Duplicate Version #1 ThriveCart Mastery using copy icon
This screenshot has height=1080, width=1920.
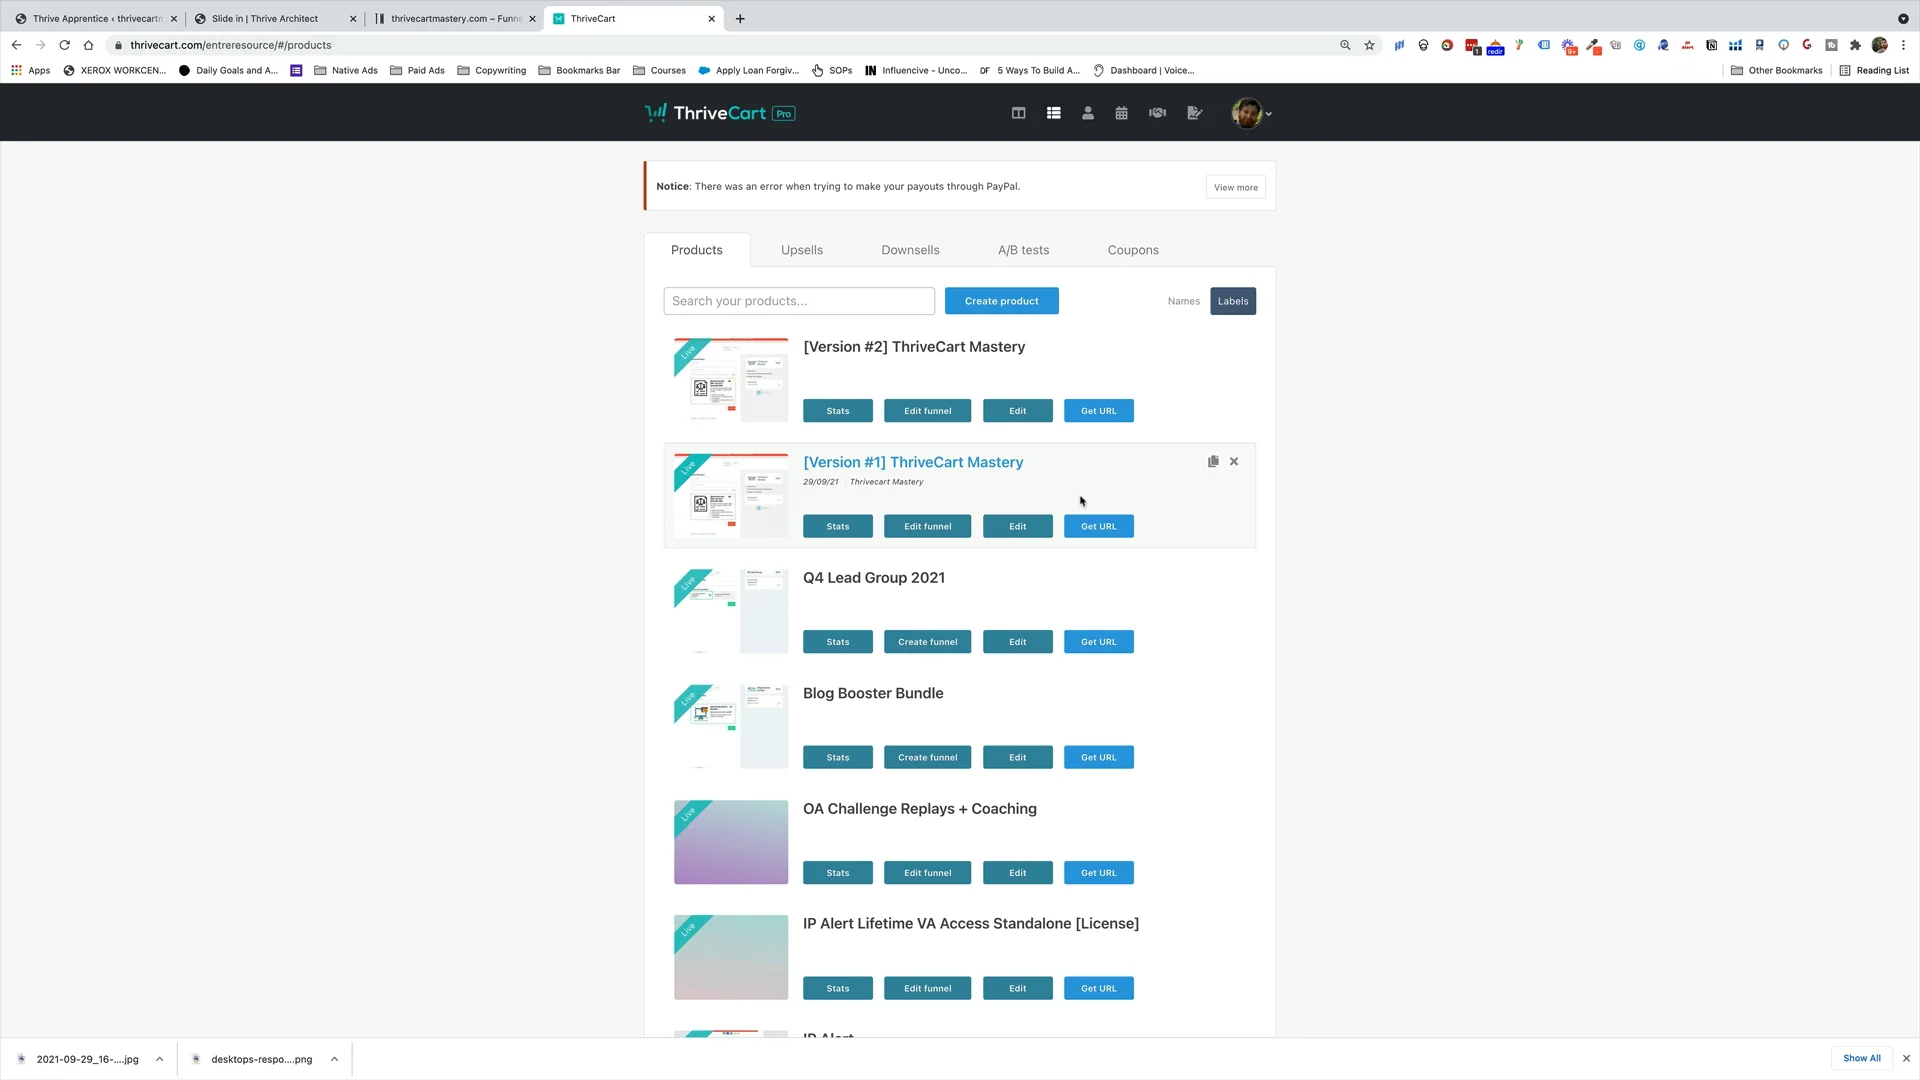[1213, 461]
